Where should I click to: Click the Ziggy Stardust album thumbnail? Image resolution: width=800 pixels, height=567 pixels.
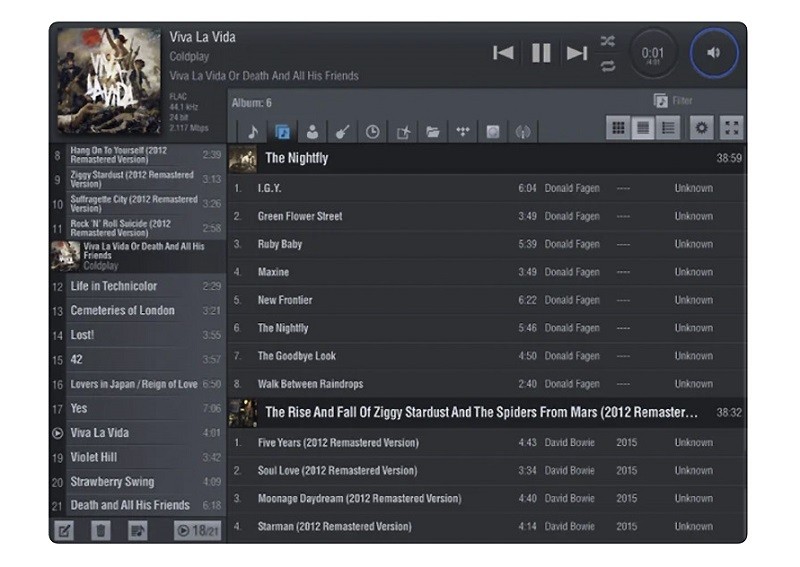tap(242, 413)
